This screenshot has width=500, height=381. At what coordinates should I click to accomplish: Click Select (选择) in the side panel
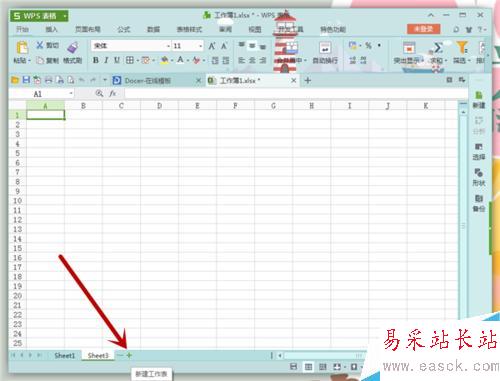(479, 152)
